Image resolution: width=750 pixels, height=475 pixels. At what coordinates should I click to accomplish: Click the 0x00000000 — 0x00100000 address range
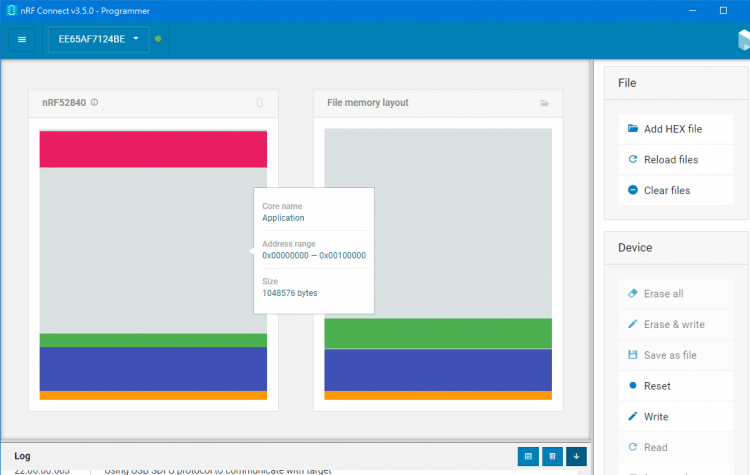click(314, 255)
